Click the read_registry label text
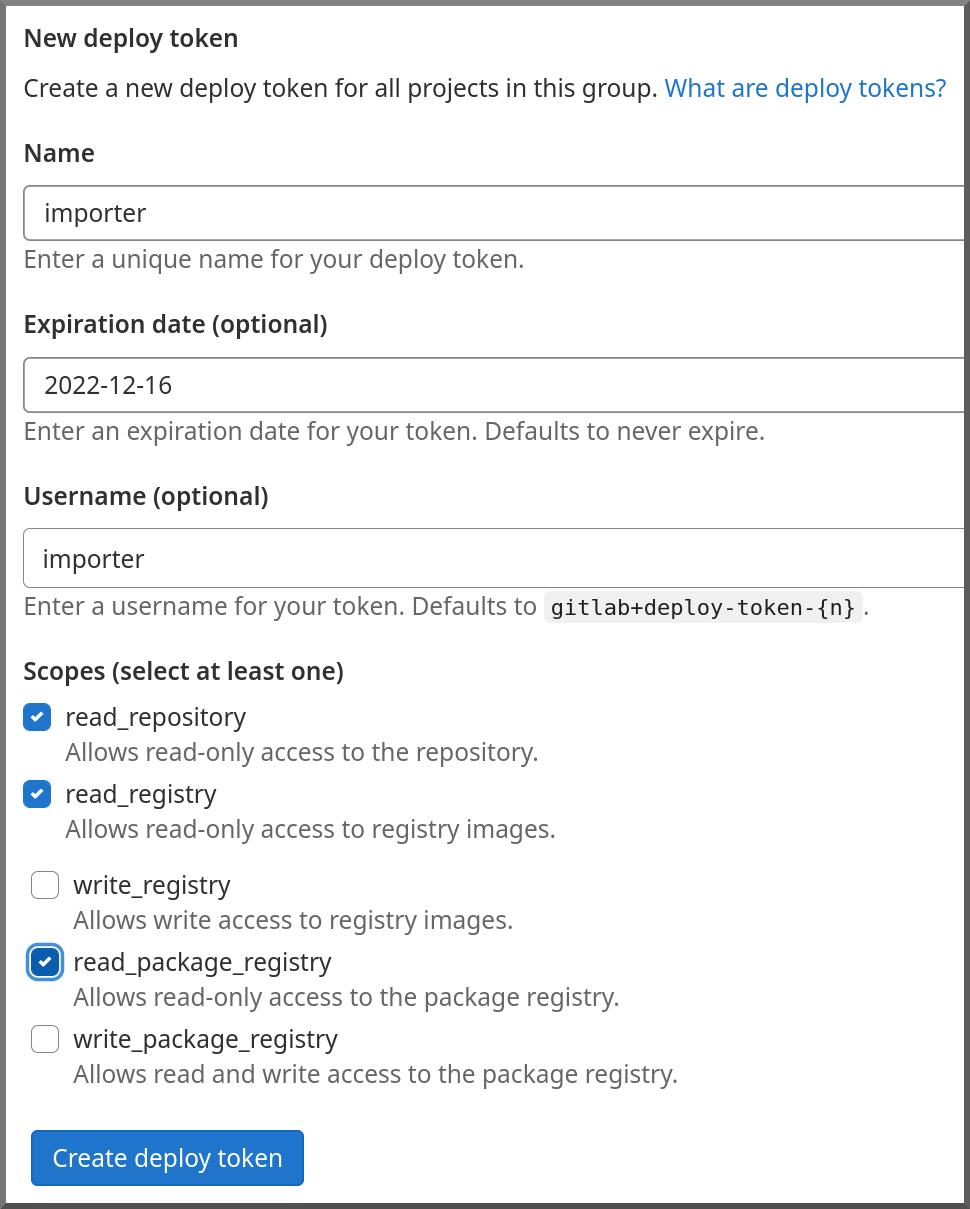Viewport: 970px width, 1209px height. click(x=141, y=794)
